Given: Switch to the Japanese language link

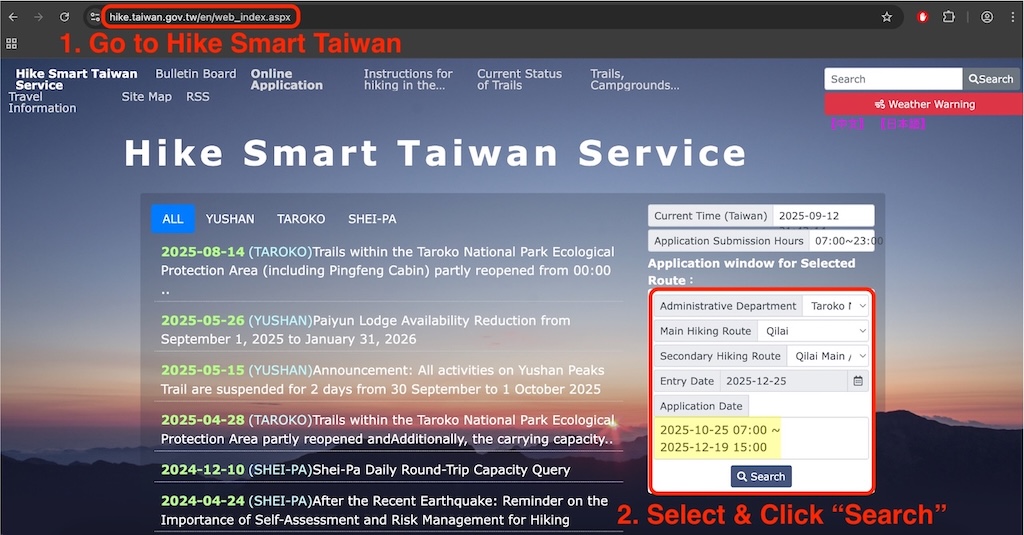Looking at the screenshot, I should tap(902, 123).
